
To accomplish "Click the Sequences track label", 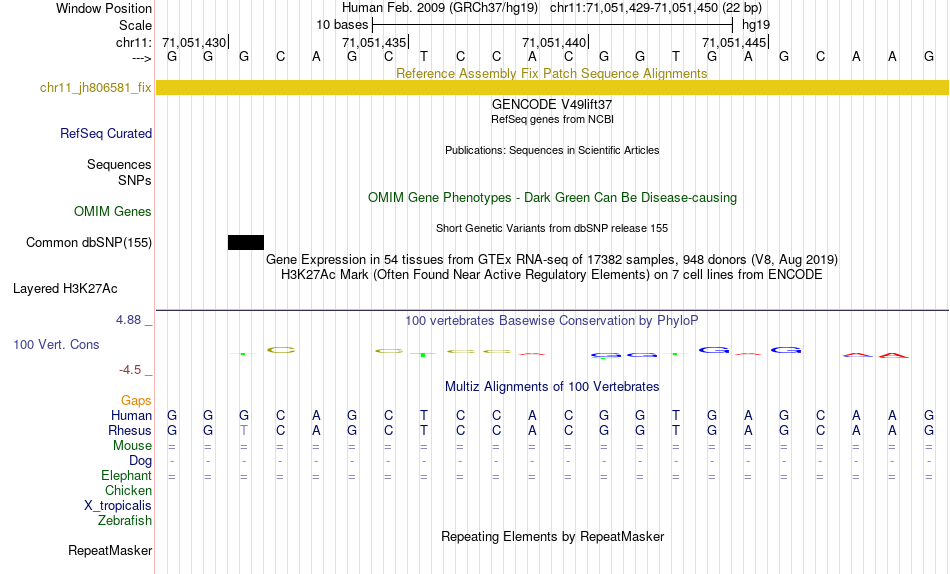I will 119,164.
